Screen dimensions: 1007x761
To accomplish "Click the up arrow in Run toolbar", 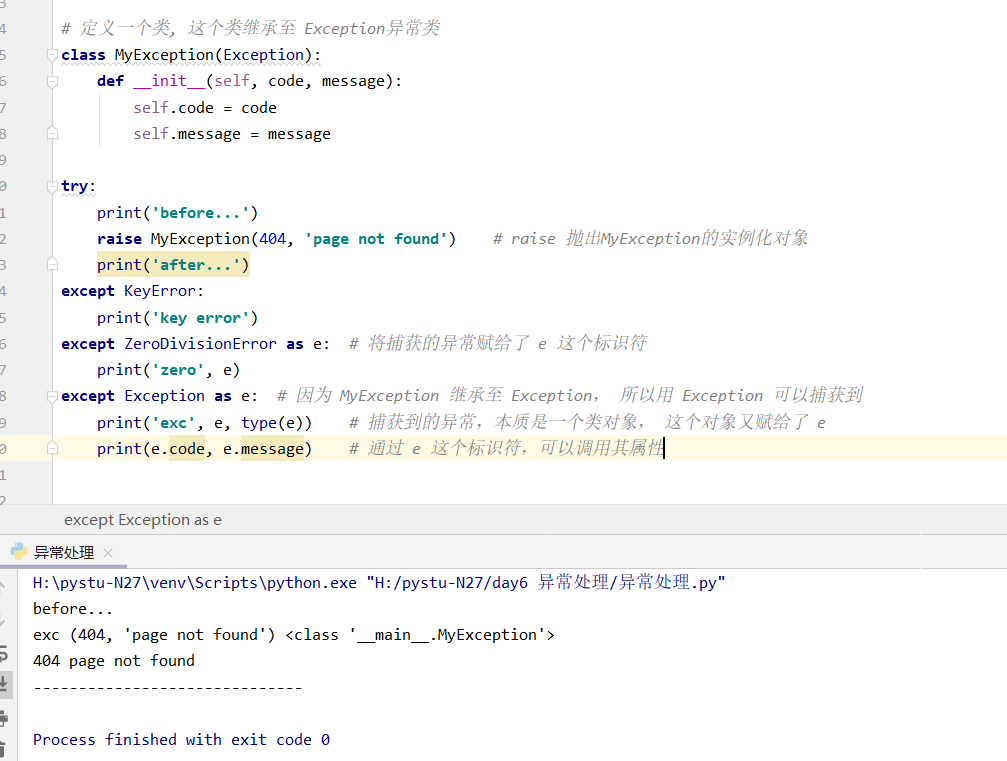I will coord(4,588).
